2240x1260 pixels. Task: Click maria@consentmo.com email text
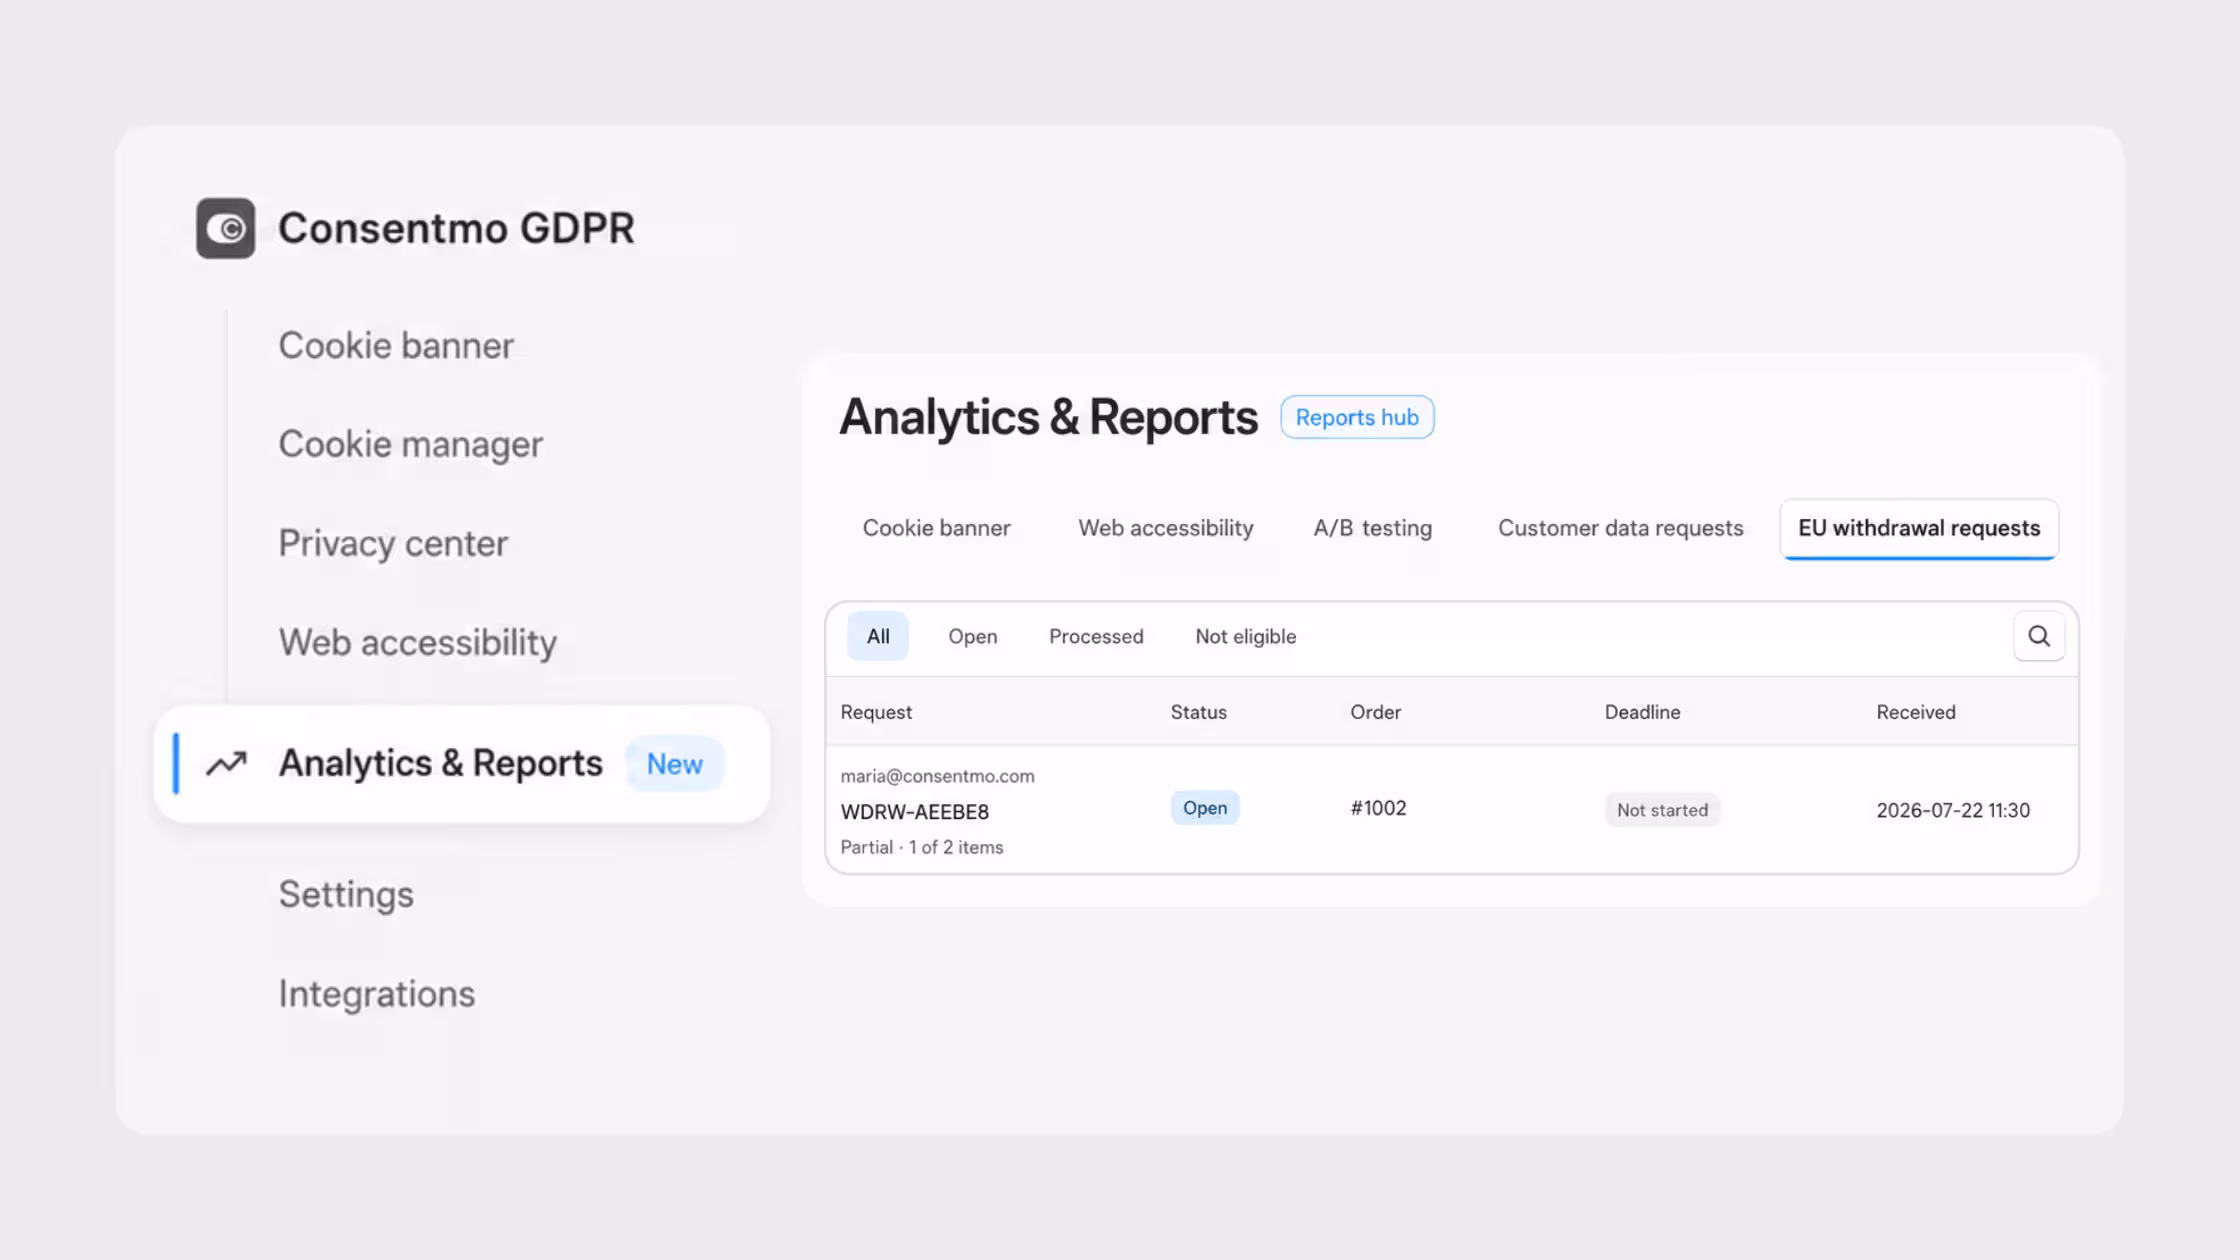click(937, 776)
